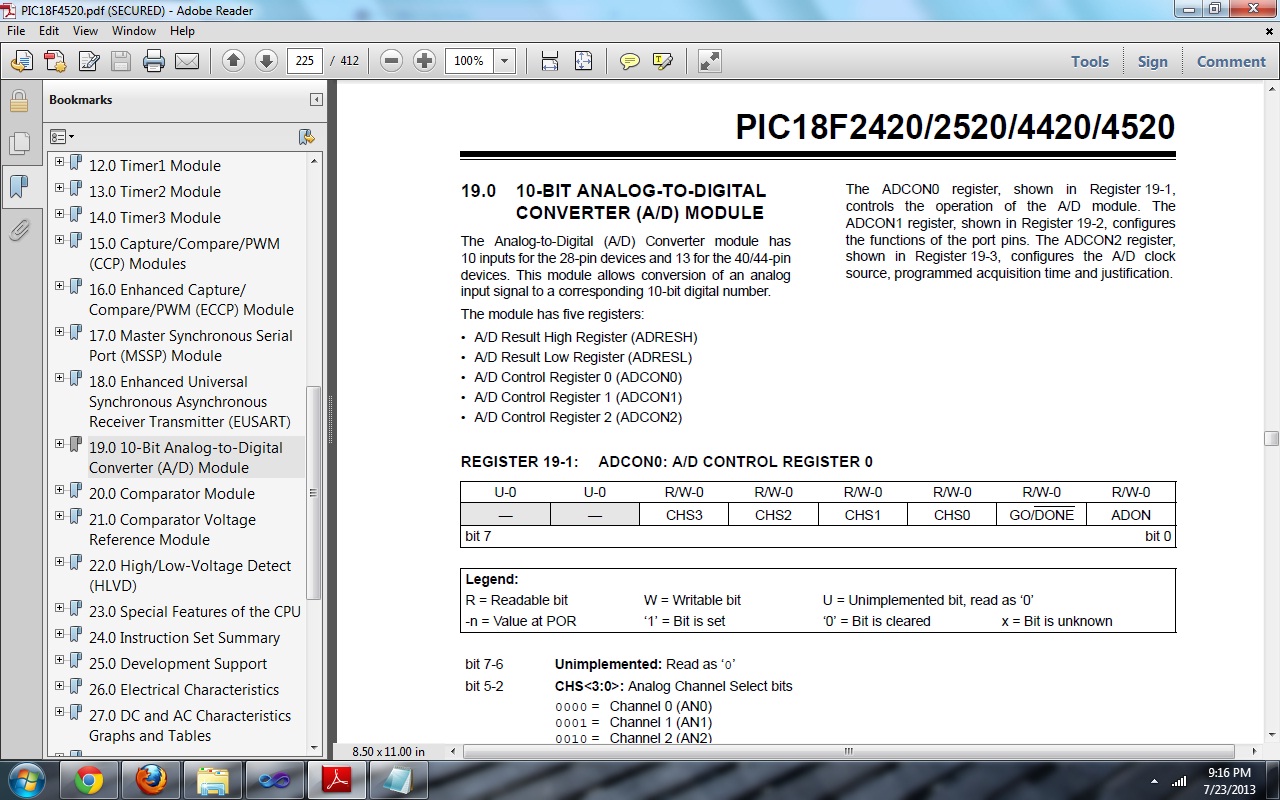
Task: Click the Convert file to PDF icon
Action: (x=55, y=61)
